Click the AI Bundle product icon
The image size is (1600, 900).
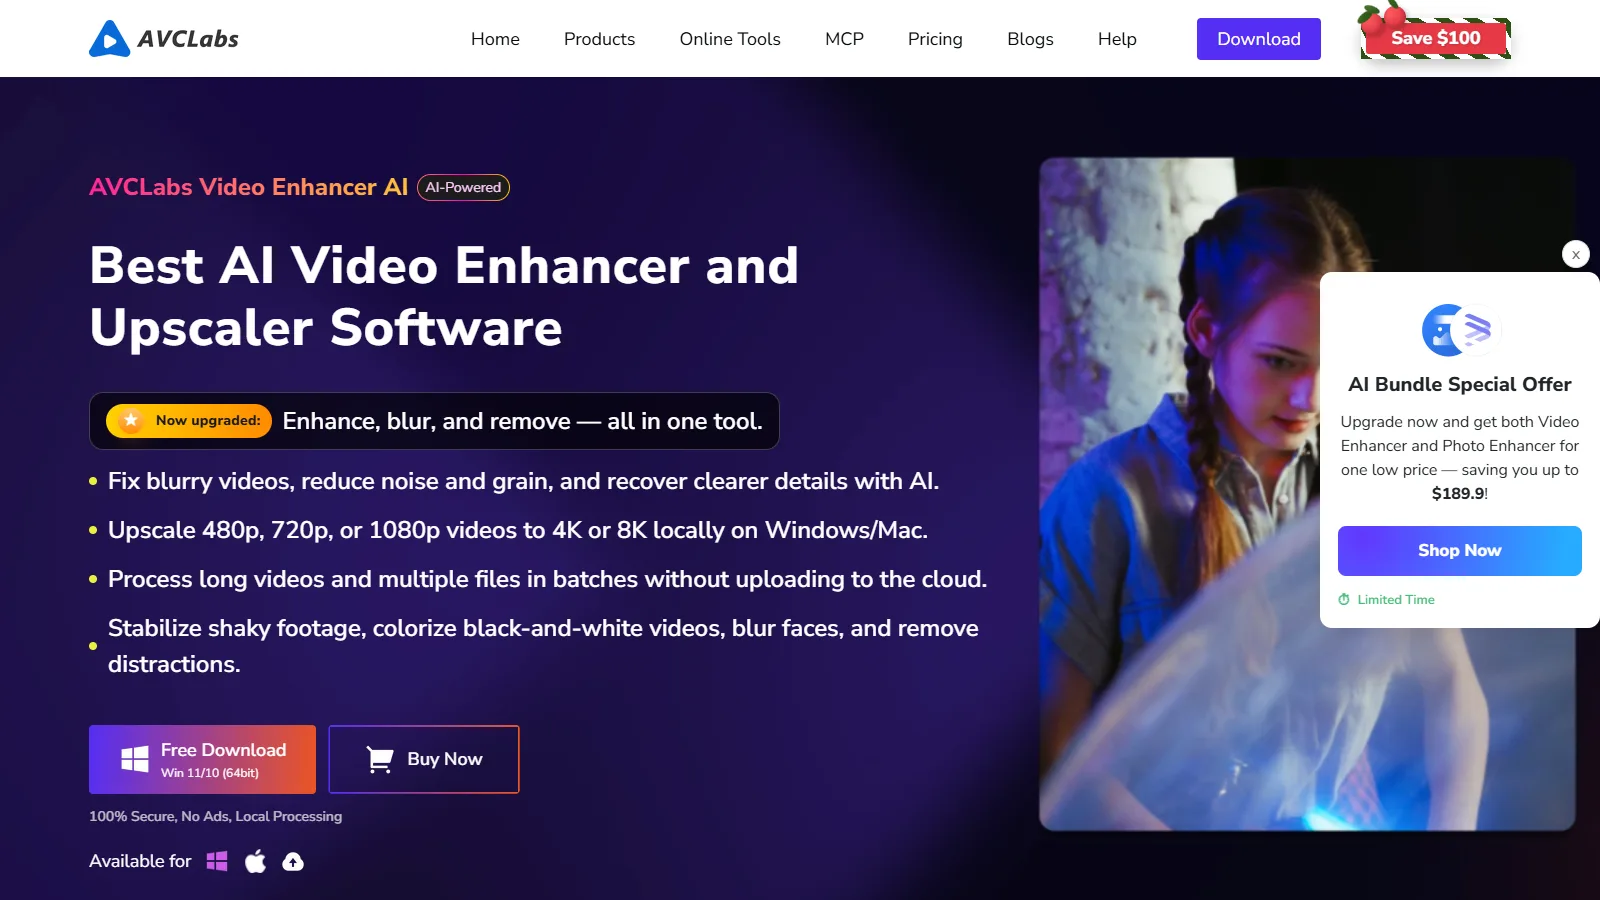(x=1461, y=330)
